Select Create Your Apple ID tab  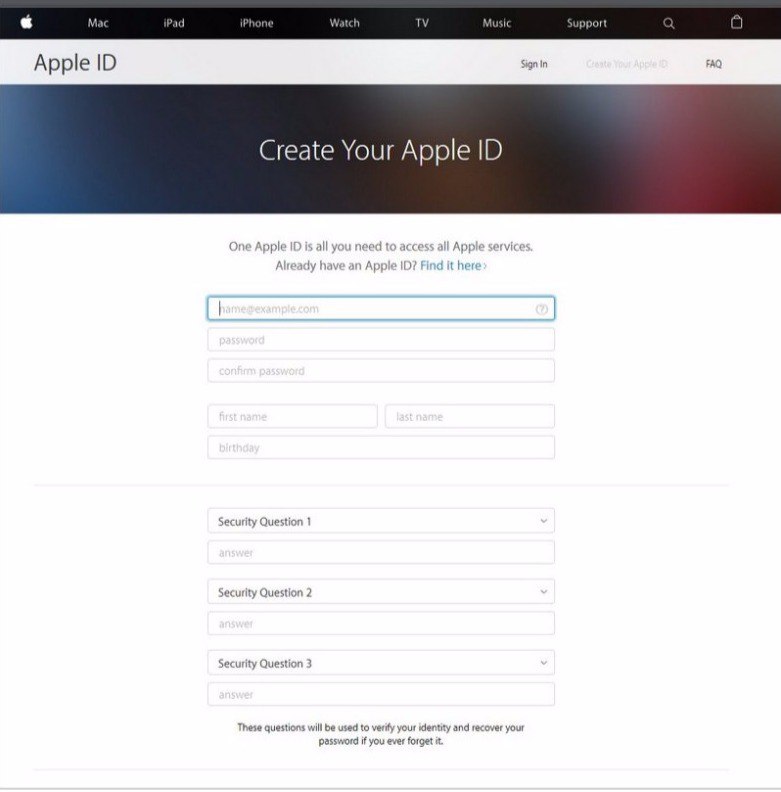tap(626, 64)
